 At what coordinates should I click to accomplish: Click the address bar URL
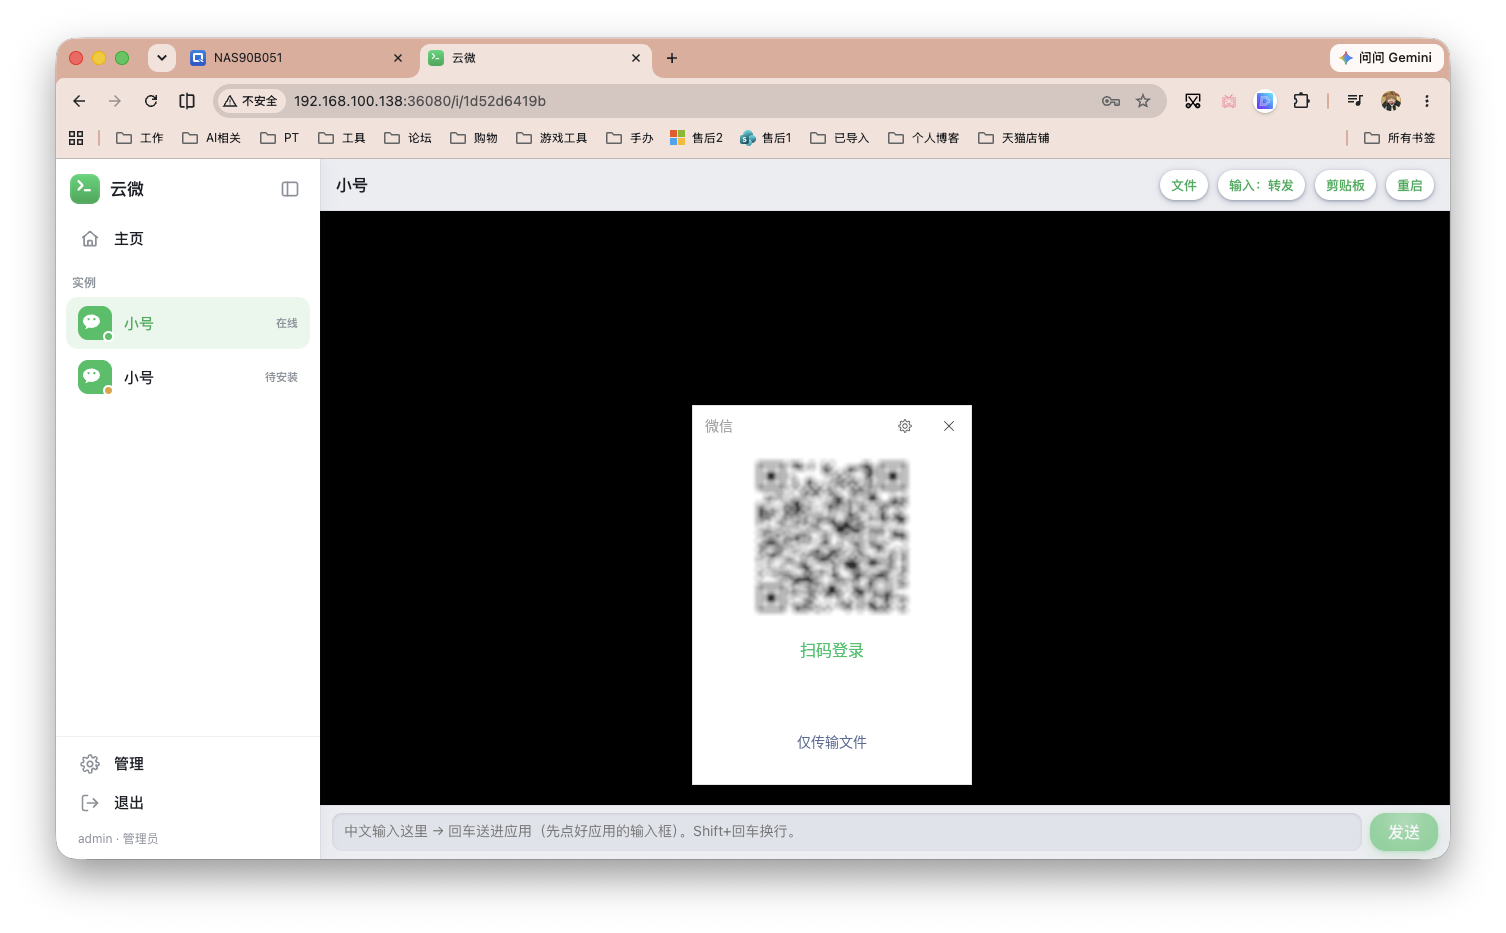pyautogui.click(x=420, y=101)
